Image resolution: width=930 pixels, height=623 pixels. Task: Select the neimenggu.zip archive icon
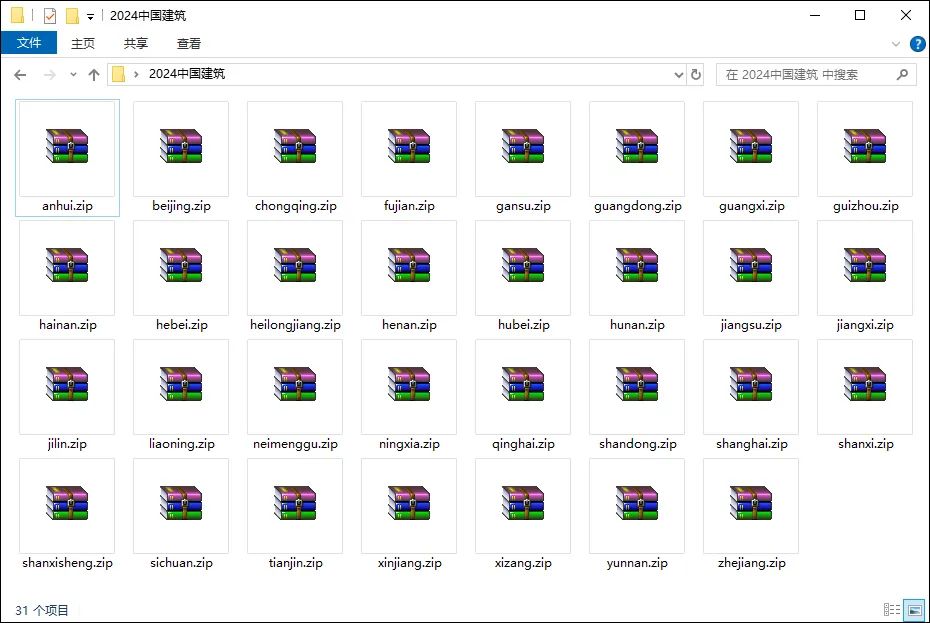point(295,384)
